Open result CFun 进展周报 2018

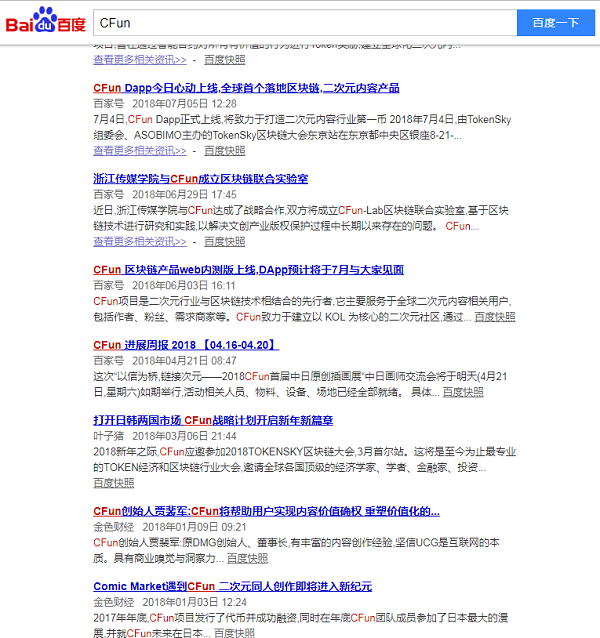(x=186, y=345)
